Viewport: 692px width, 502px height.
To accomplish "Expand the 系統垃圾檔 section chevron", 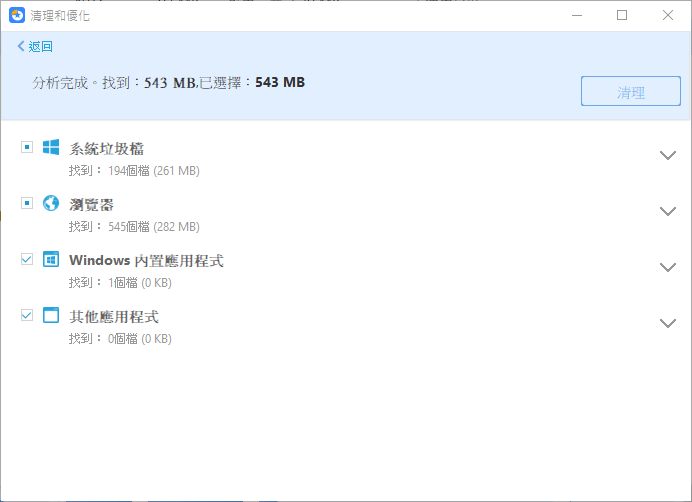I will (x=668, y=155).
